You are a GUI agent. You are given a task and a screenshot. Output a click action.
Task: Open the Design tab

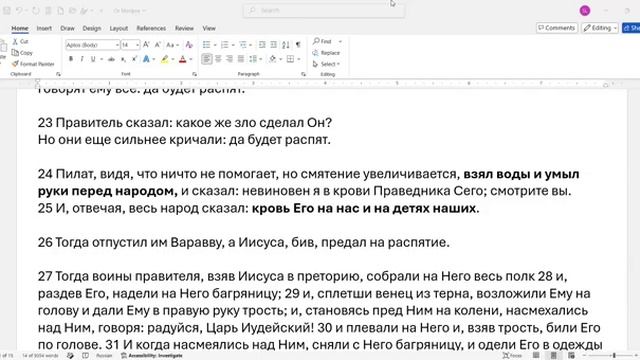(91, 28)
